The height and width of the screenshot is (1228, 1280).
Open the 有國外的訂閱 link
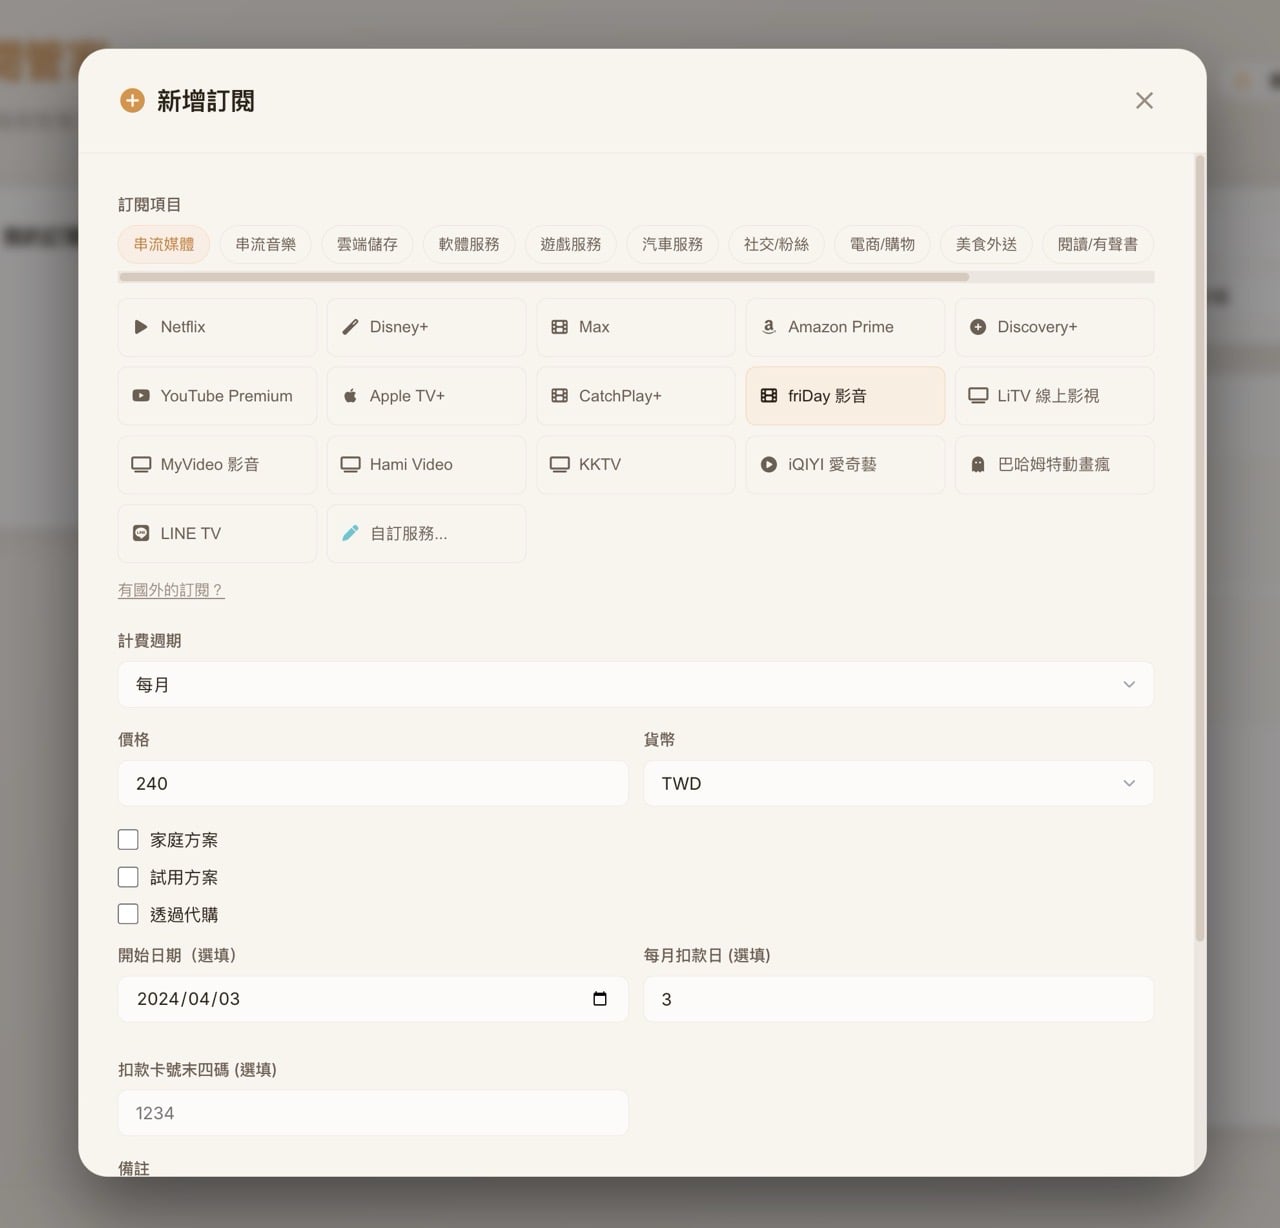tap(171, 589)
